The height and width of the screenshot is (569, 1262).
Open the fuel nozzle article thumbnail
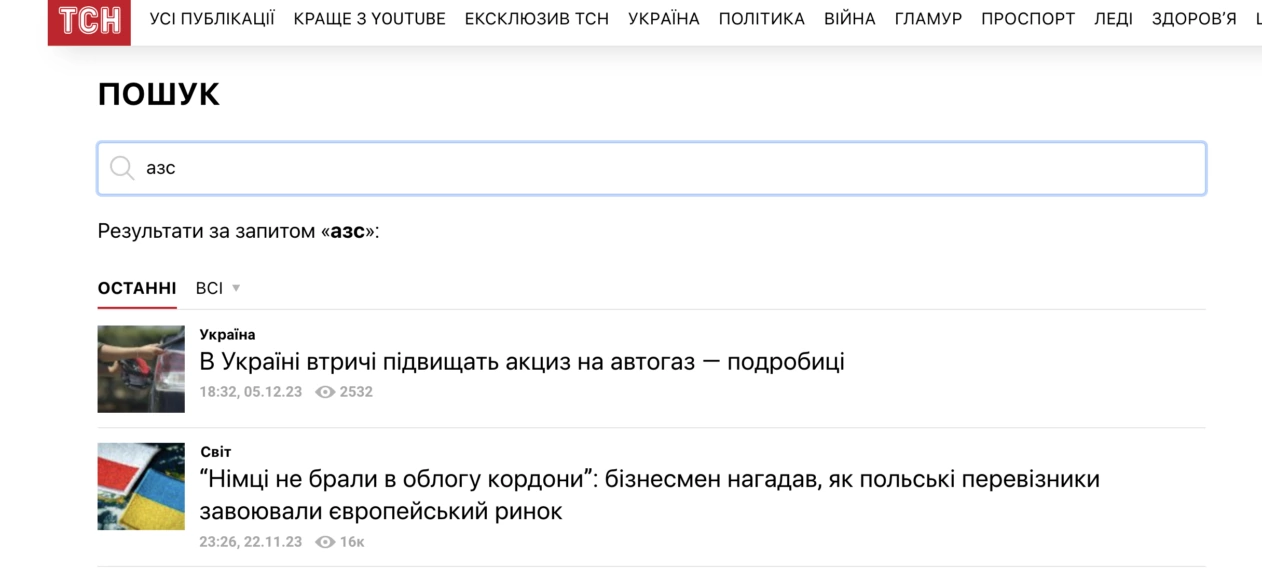click(141, 369)
